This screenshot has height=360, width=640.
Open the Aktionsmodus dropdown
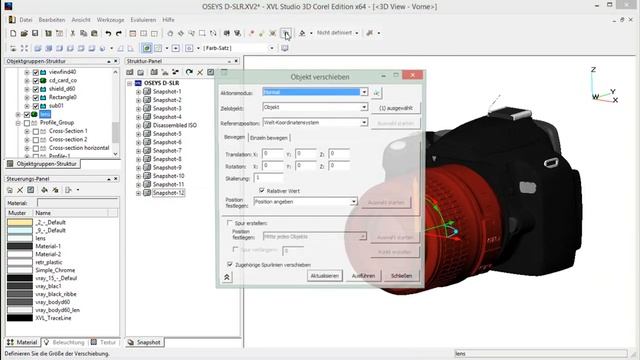pyautogui.click(x=364, y=92)
